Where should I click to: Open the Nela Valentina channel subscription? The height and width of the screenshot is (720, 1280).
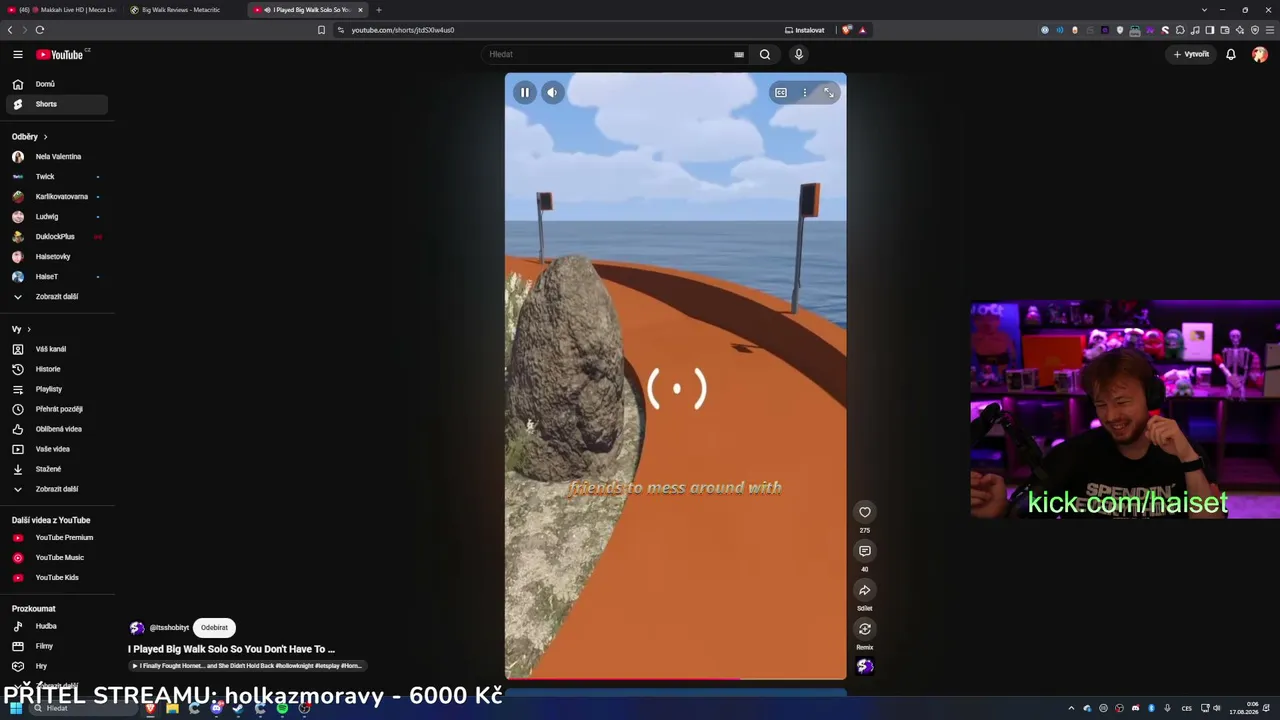57,157
